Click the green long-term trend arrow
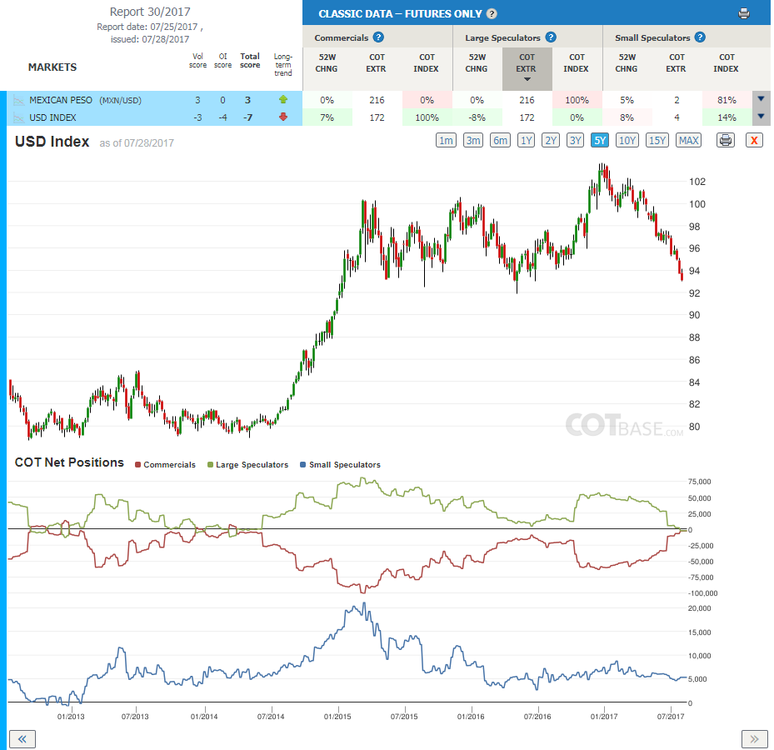 [x=283, y=100]
